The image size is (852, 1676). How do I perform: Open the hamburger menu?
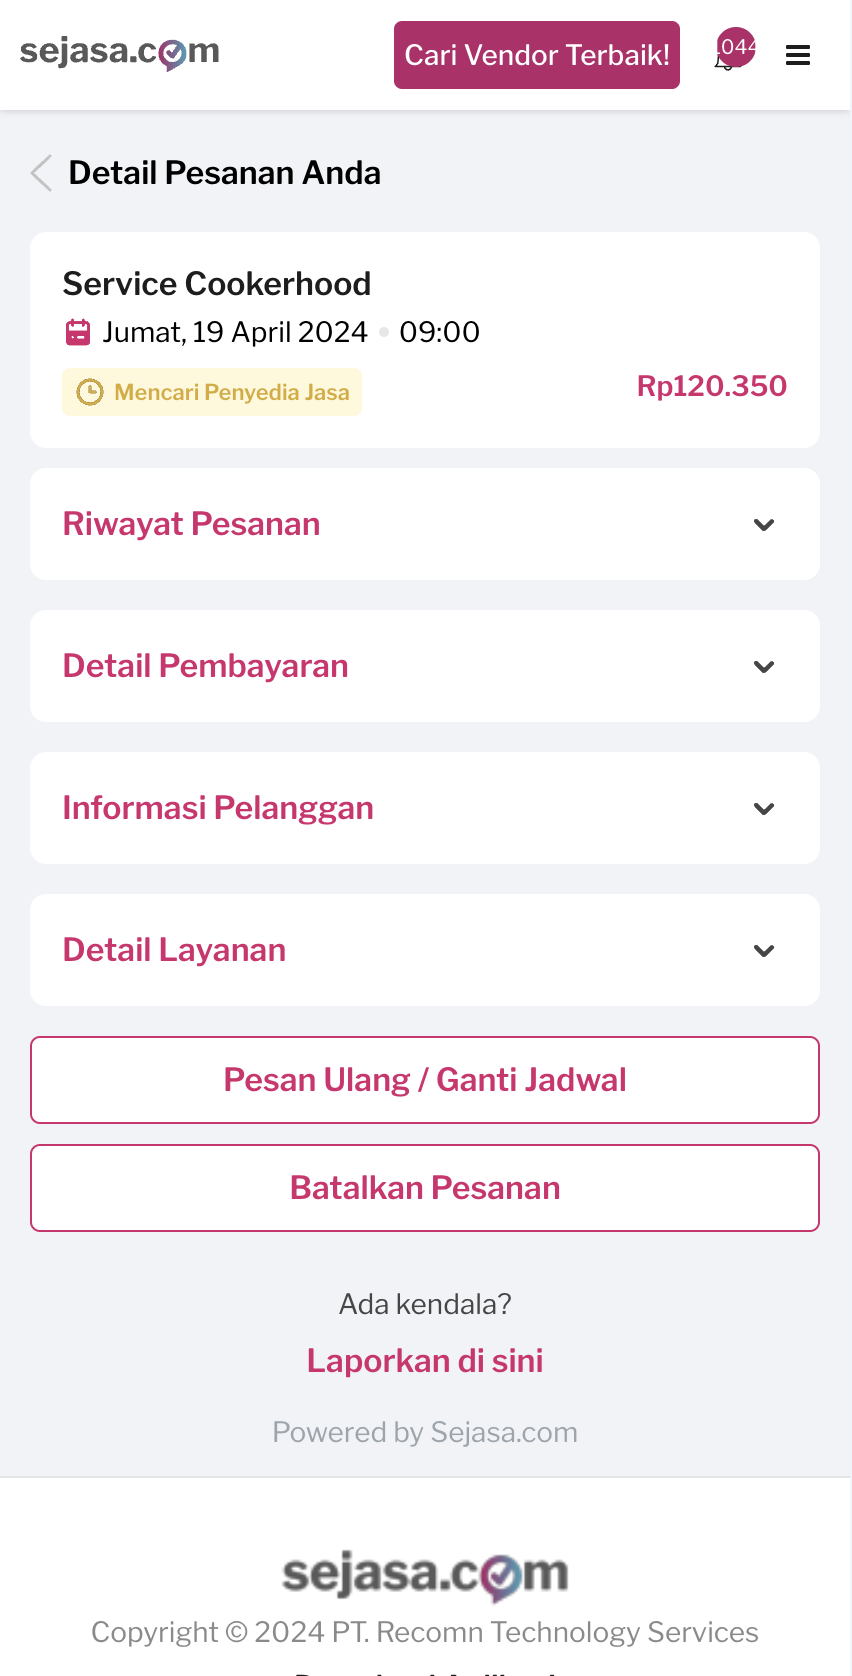coord(798,56)
